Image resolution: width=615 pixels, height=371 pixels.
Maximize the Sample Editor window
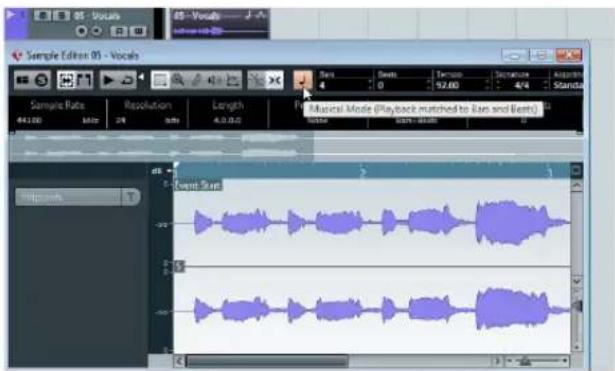542,55
